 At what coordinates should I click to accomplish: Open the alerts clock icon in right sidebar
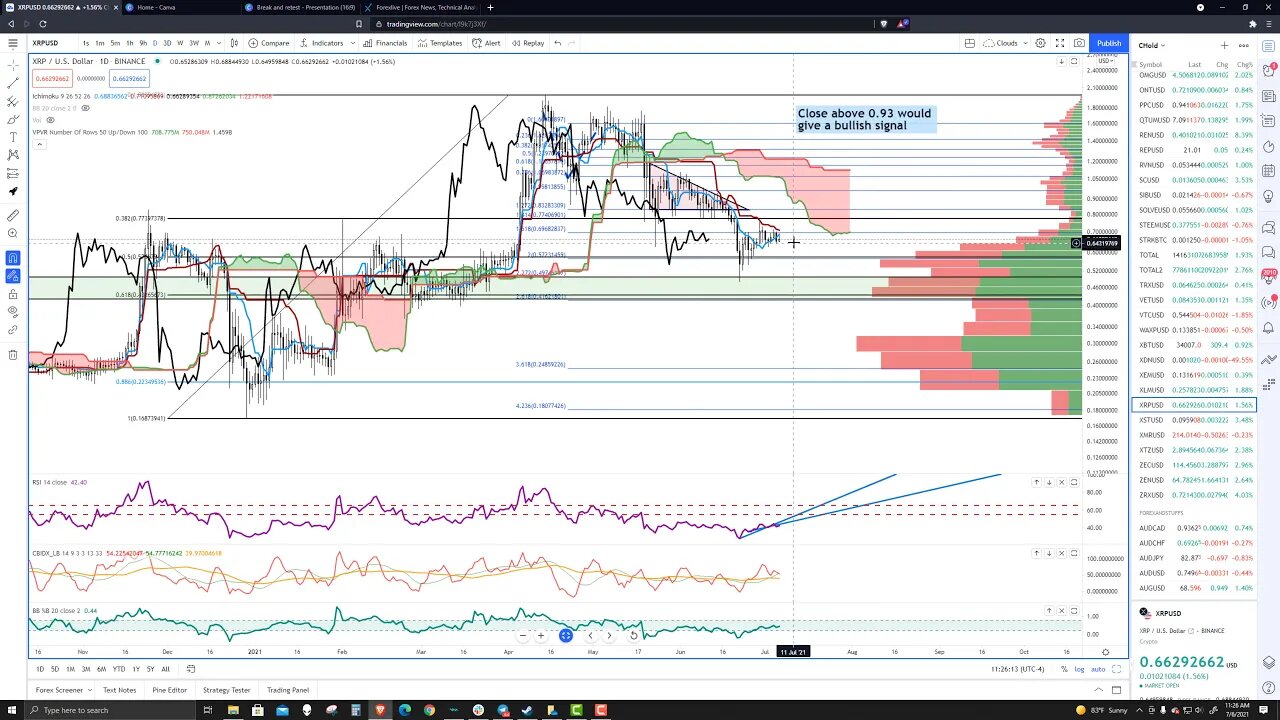pyautogui.click(x=1268, y=70)
